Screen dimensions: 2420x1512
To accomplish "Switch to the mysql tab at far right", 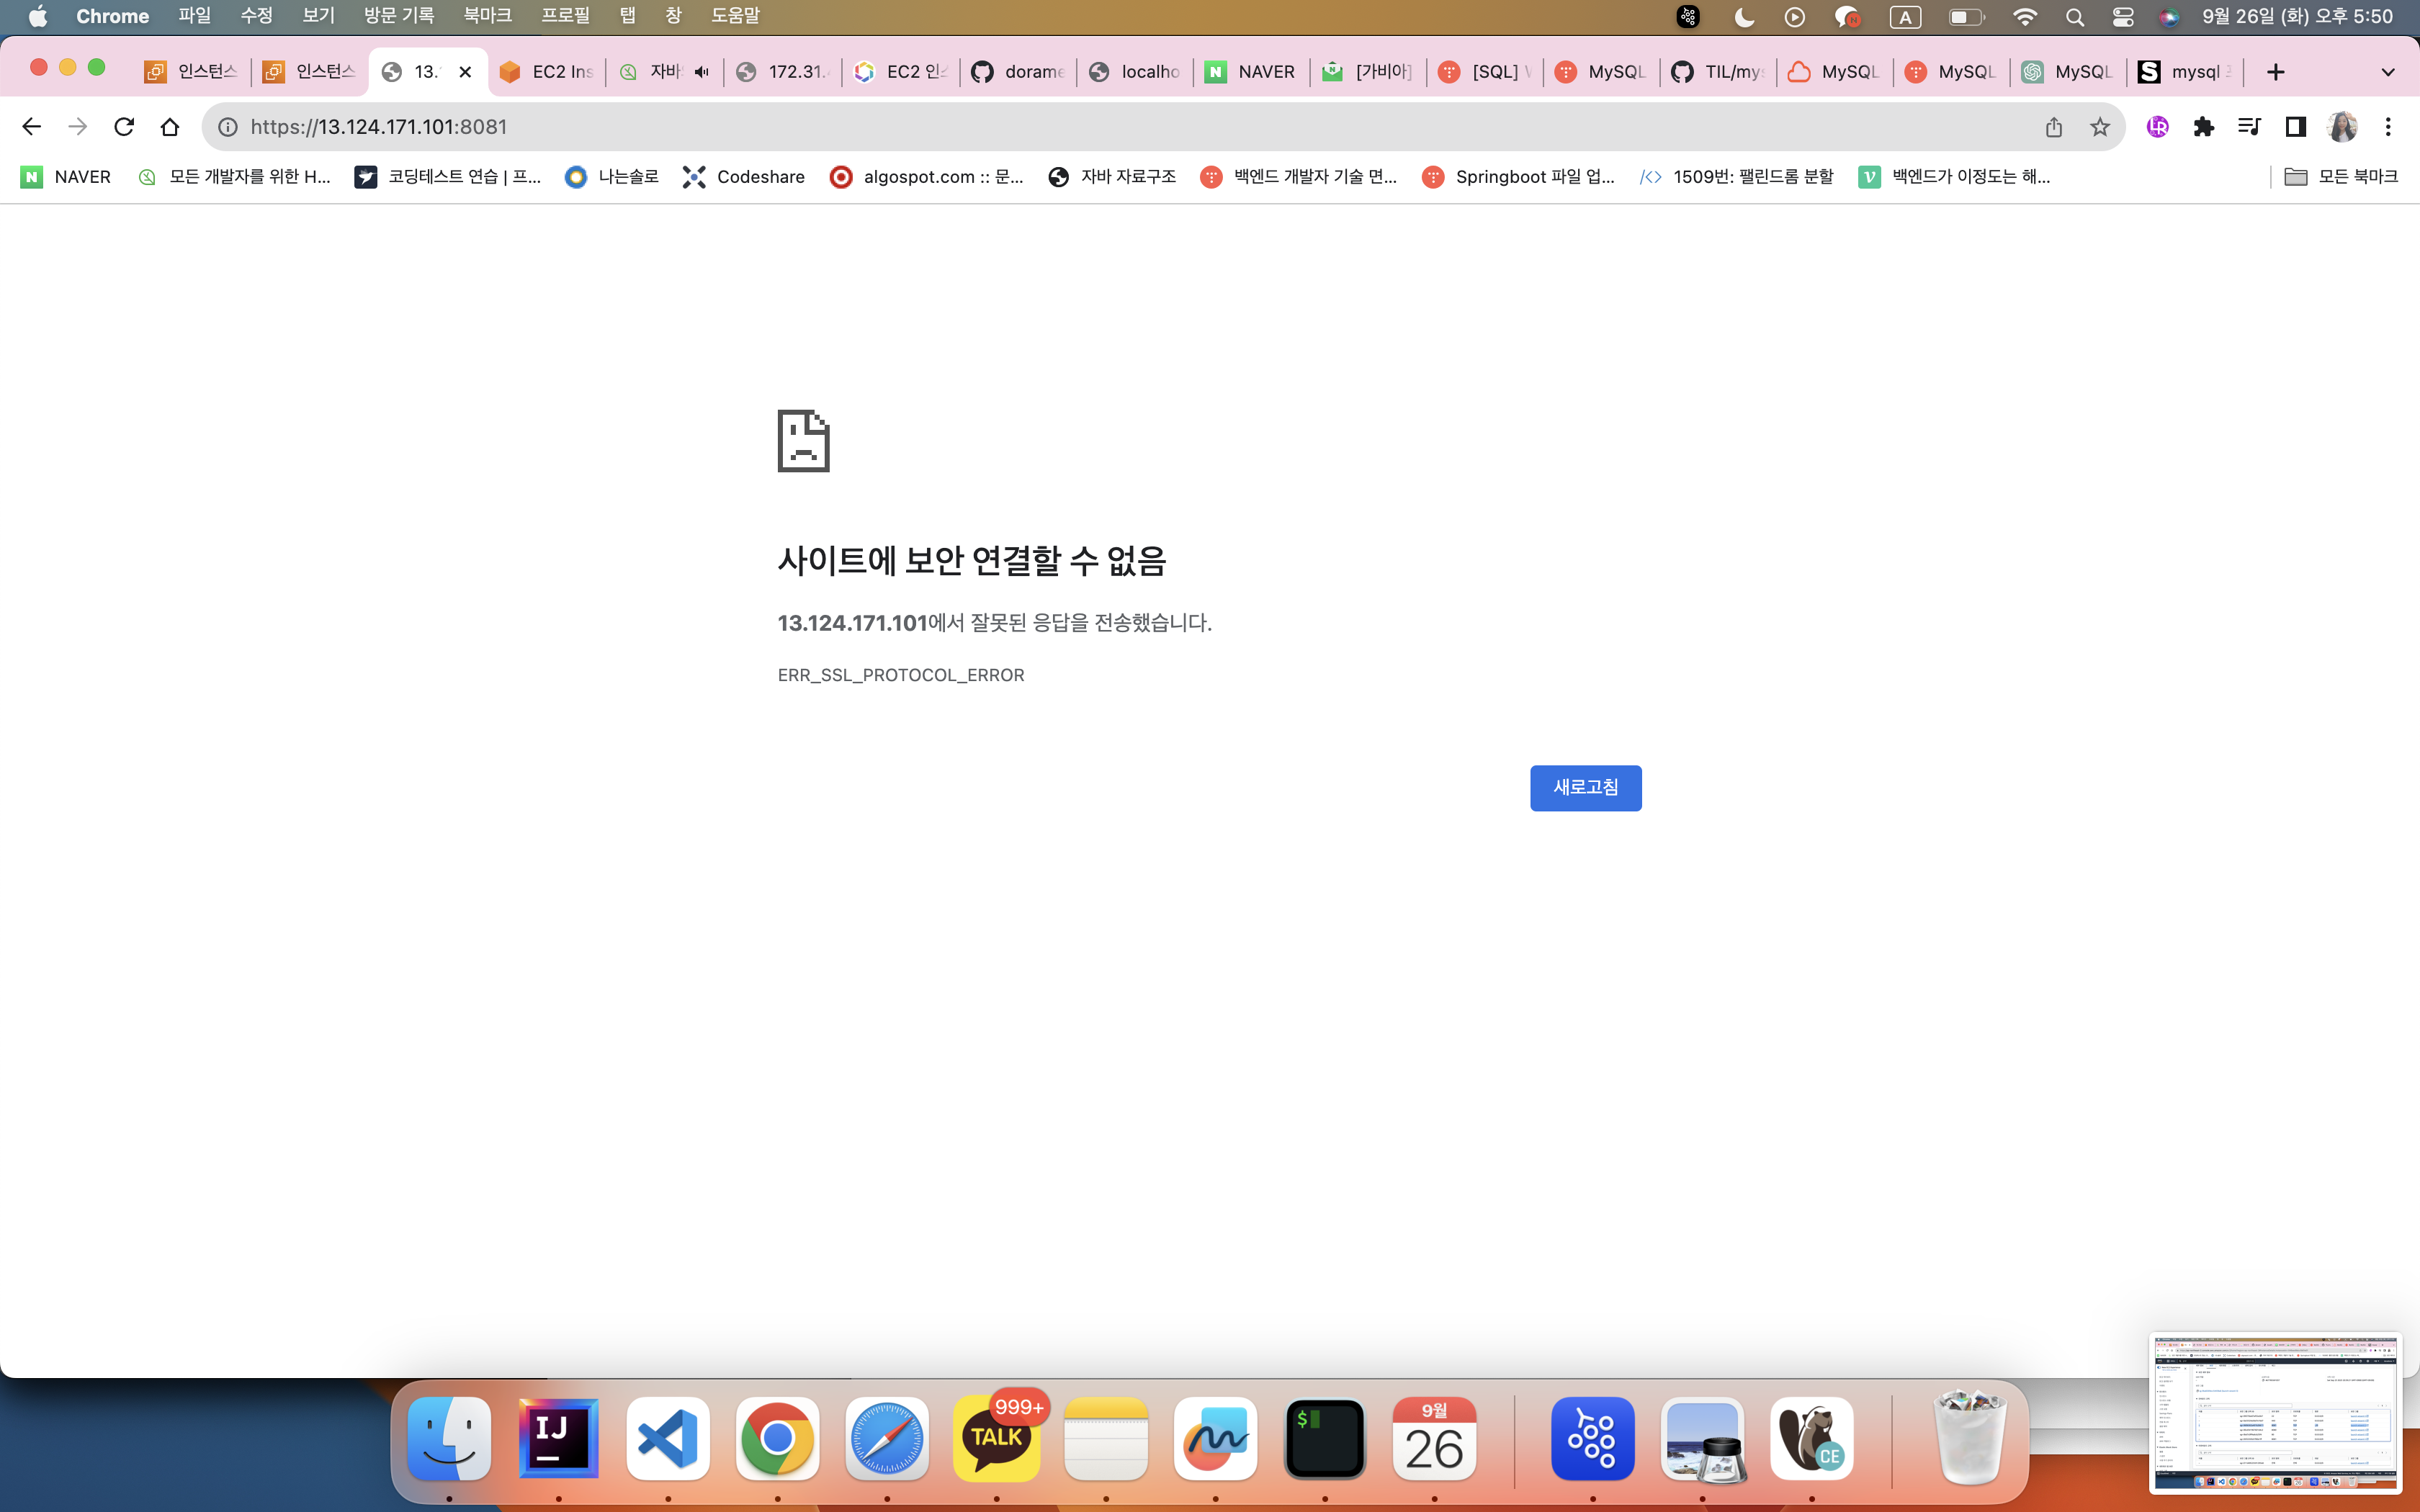I will click(x=2185, y=72).
